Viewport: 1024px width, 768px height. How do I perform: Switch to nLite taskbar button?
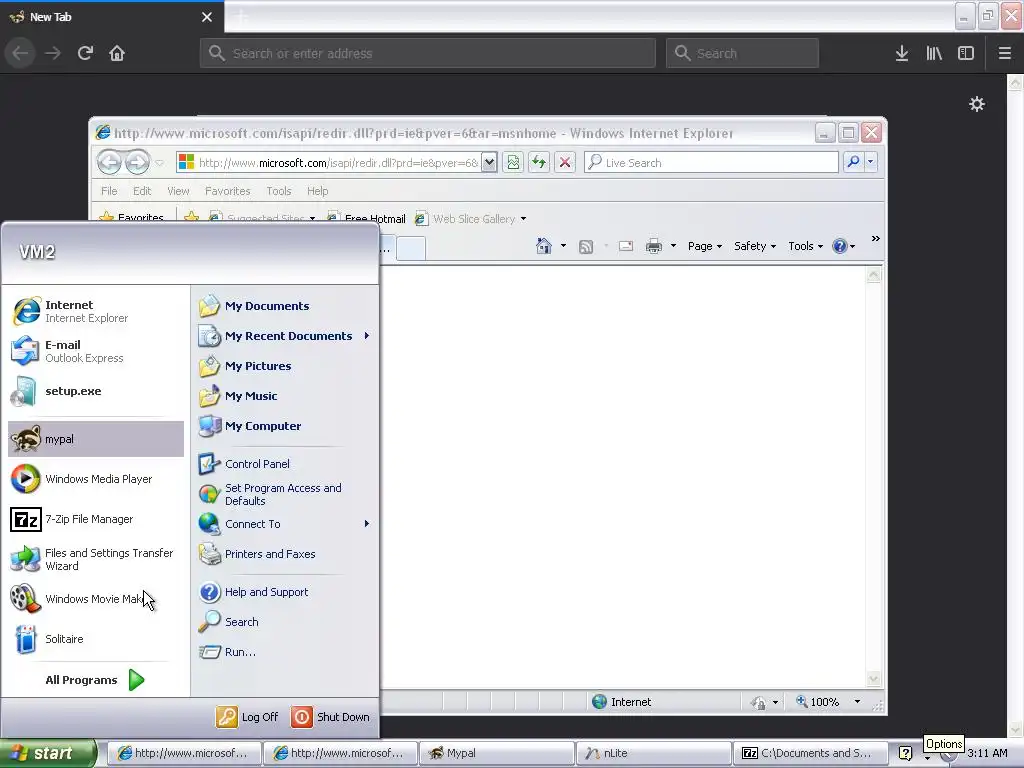(653, 753)
